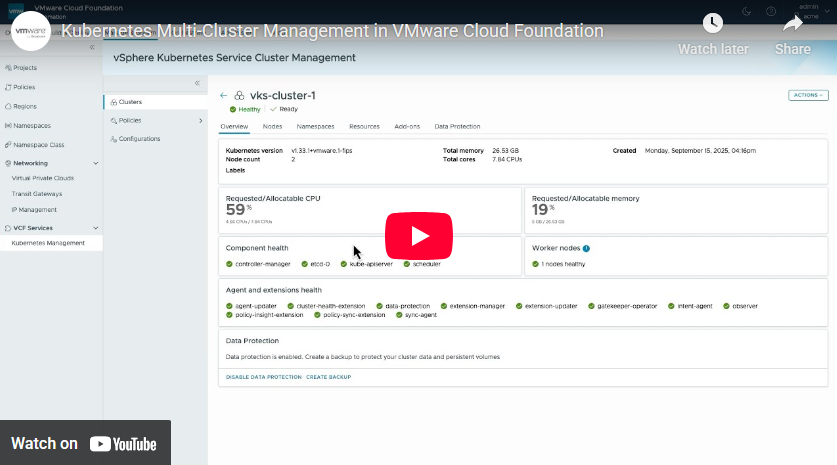Click gatekeeper-operator status icon
This screenshot has width=837, height=465.
(591, 306)
